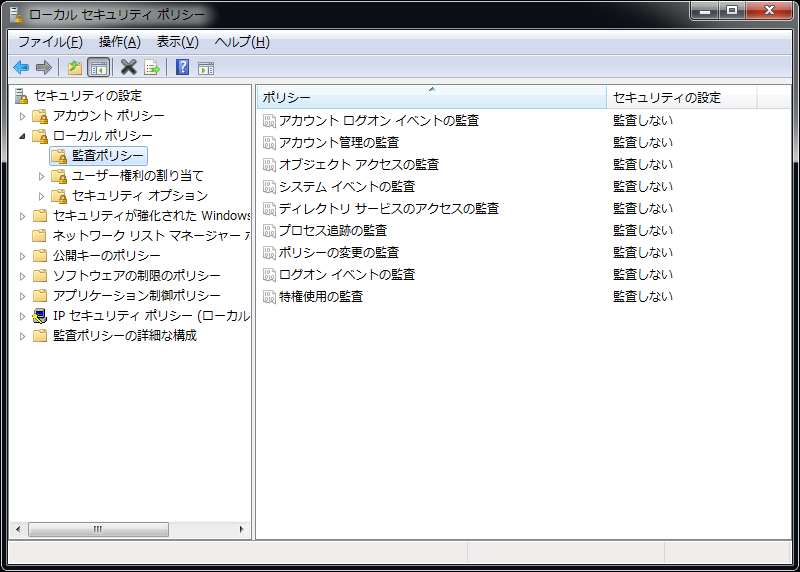Click the Back arrow toolbar icon
The image size is (800, 572).
tap(21, 67)
